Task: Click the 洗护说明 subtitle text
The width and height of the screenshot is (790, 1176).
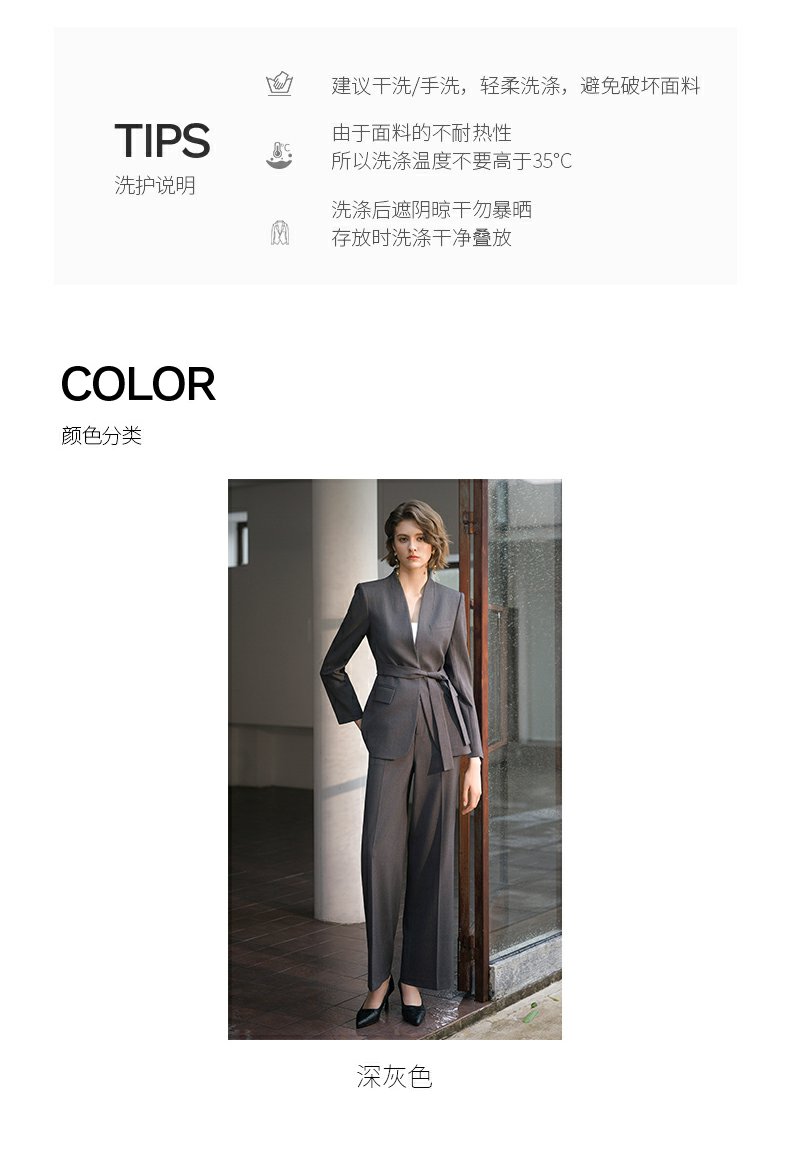Action: point(155,185)
